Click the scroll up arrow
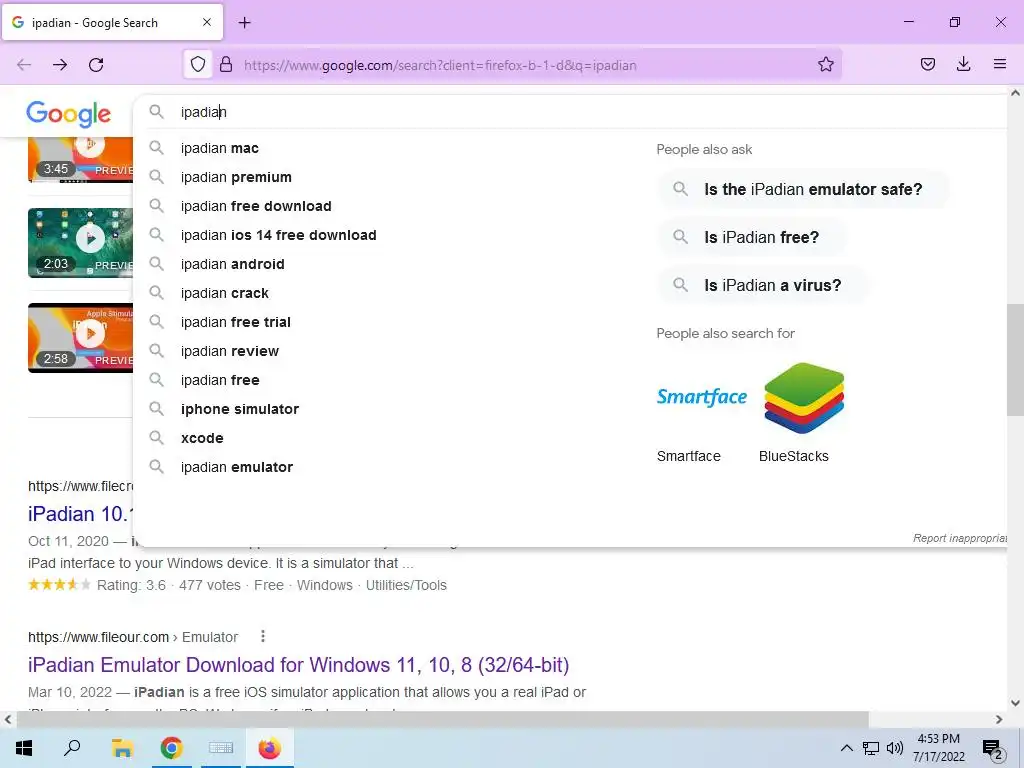1024x768 pixels. click(x=1015, y=93)
